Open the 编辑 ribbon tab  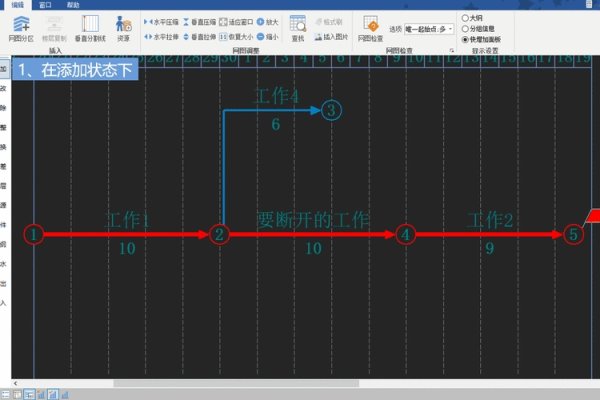pyautogui.click(x=17, y=4)
